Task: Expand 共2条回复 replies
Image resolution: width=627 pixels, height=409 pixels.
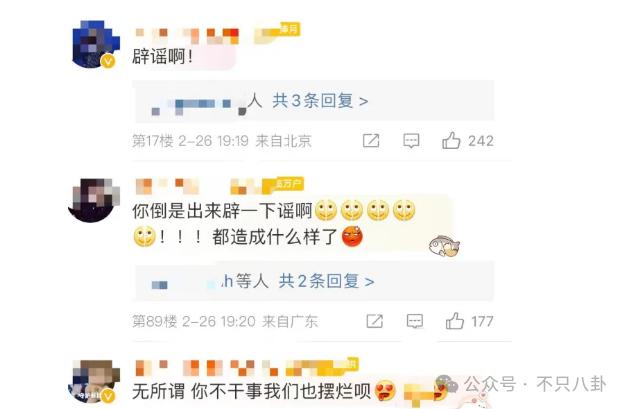Action: click(326, 281)
